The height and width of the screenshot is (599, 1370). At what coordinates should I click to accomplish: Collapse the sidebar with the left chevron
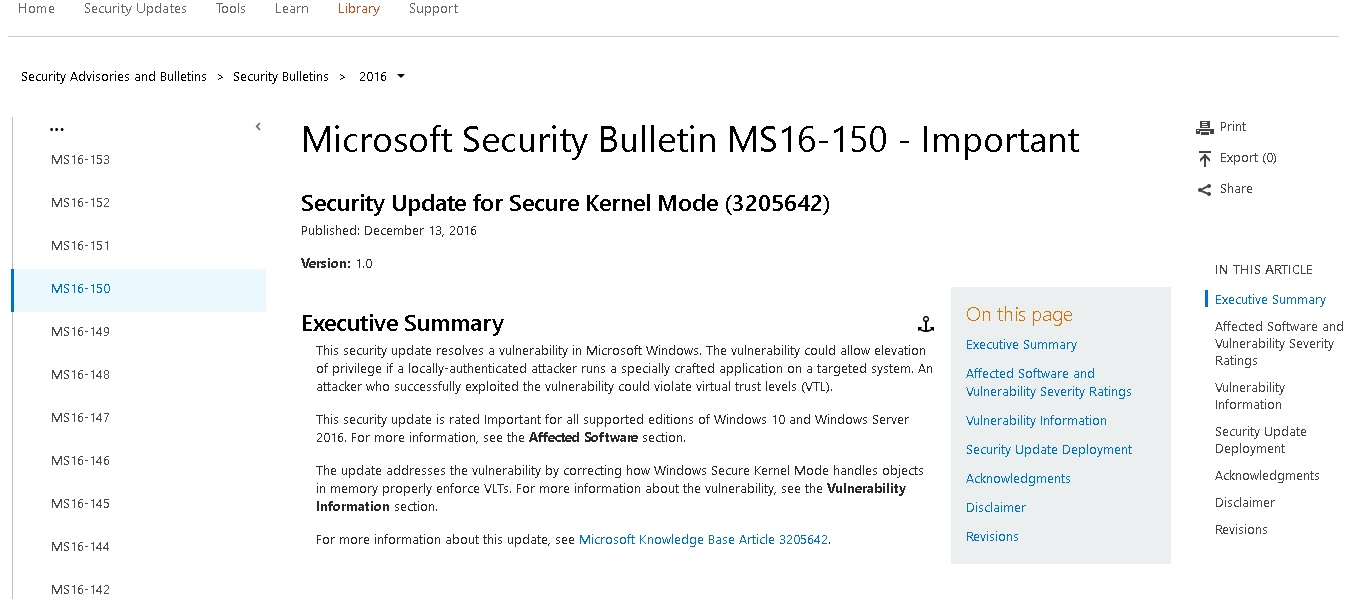tap(258, 127)
